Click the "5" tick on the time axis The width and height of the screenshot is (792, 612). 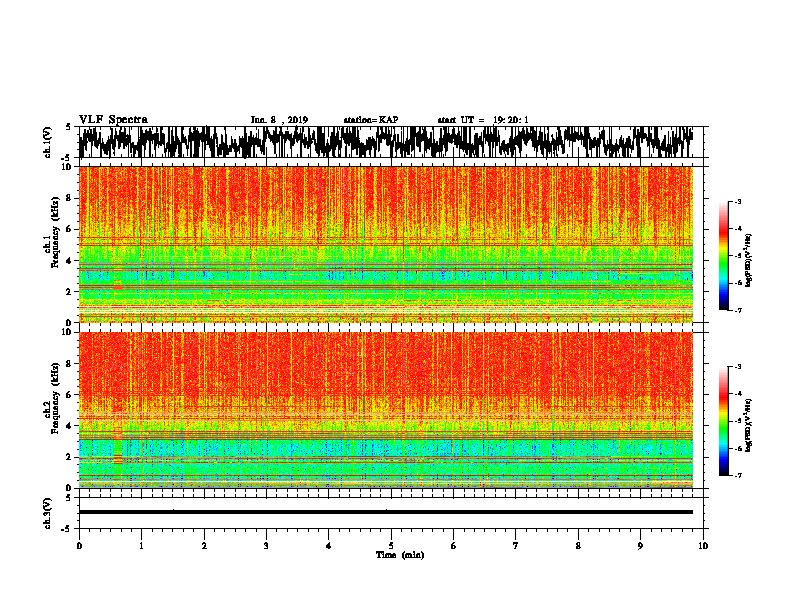[391, 546]
